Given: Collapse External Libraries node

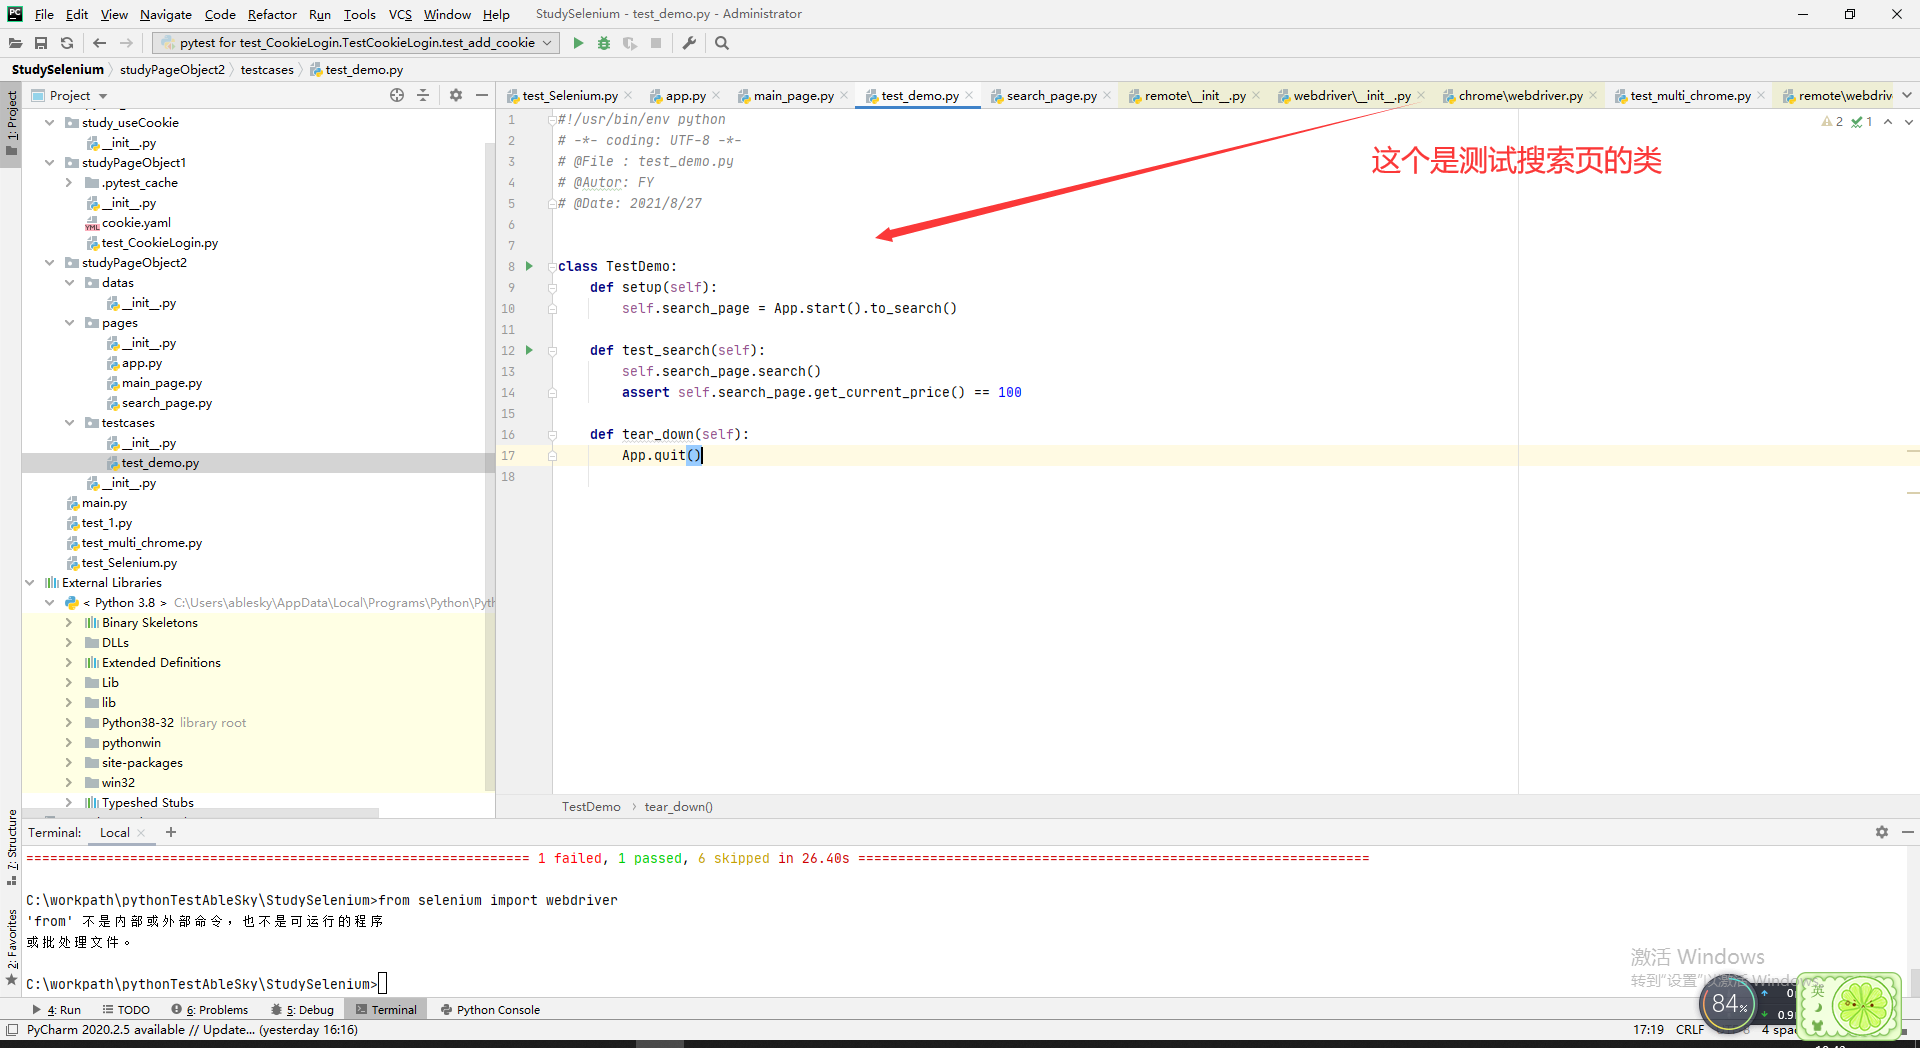Looking at the screenshot, I should (x=30, y=582).
